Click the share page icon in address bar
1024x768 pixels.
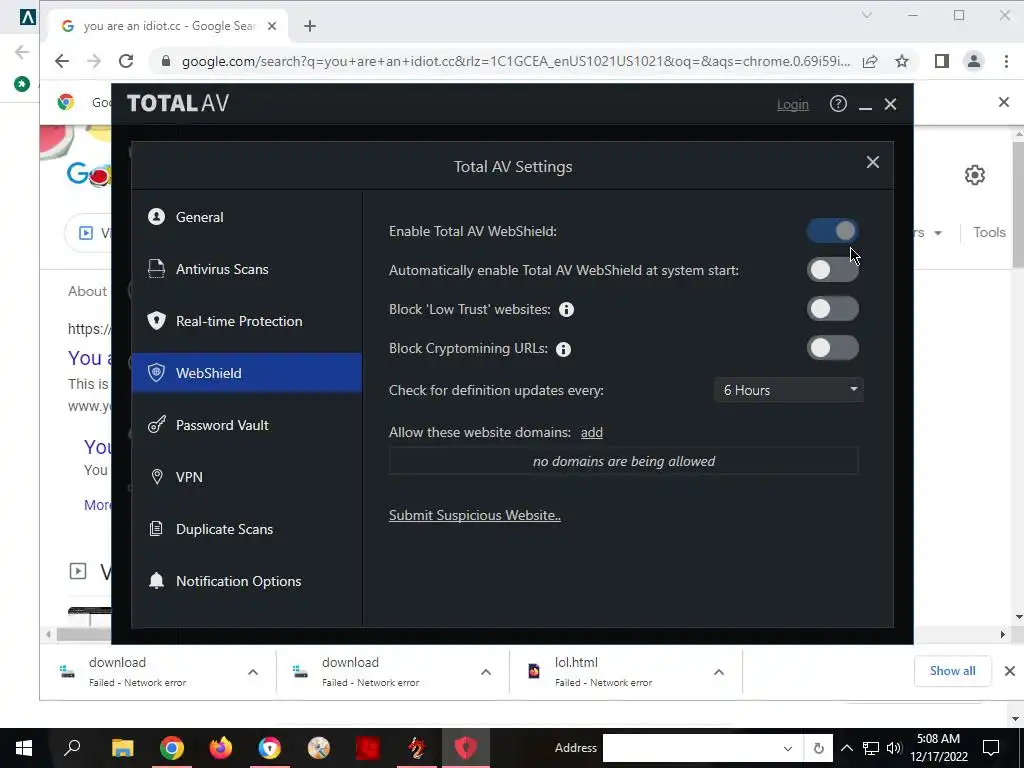870,61
